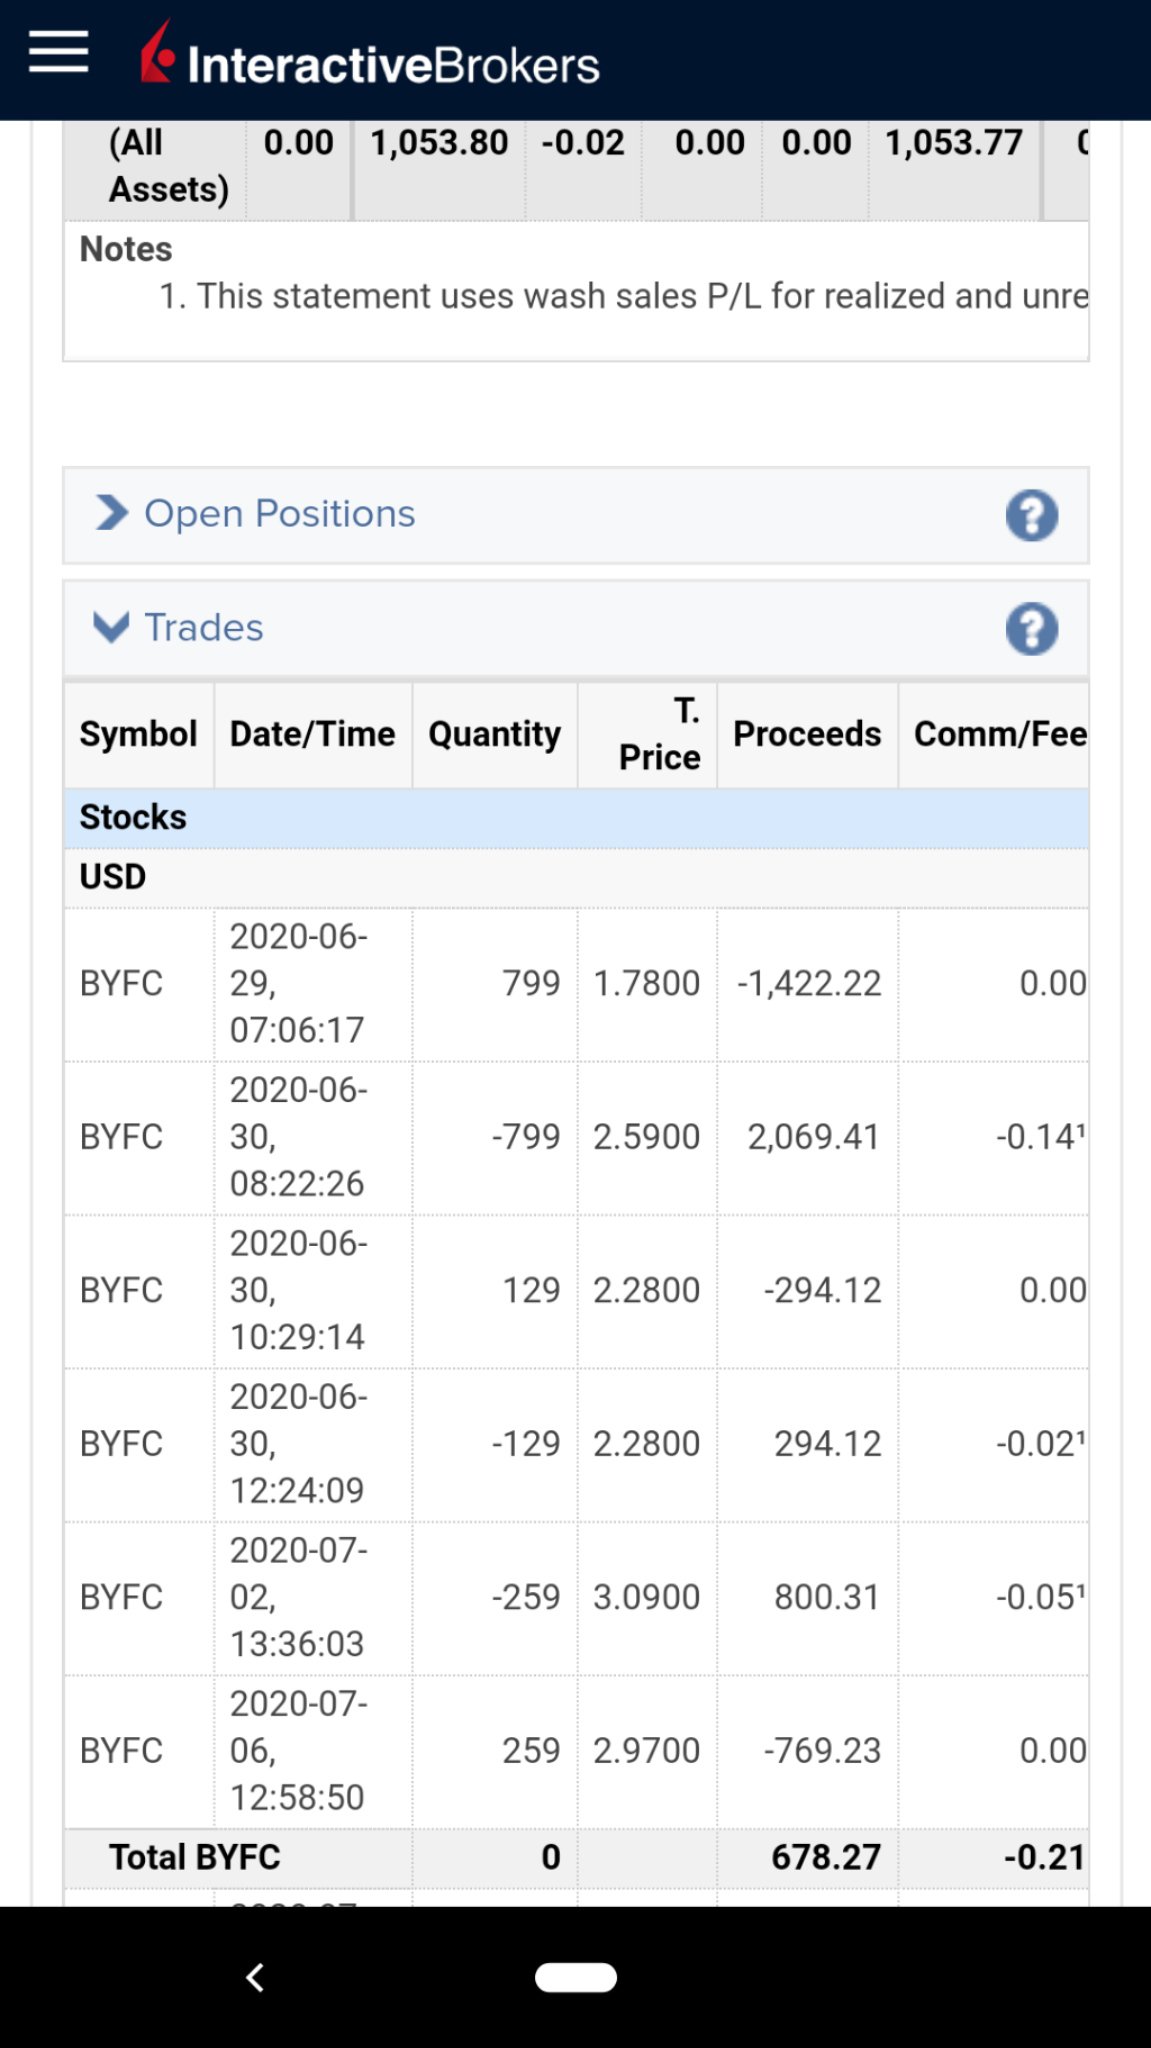The image size is (1151, 2048).
Task: Click the Trades title link
Action: (204, 628)
